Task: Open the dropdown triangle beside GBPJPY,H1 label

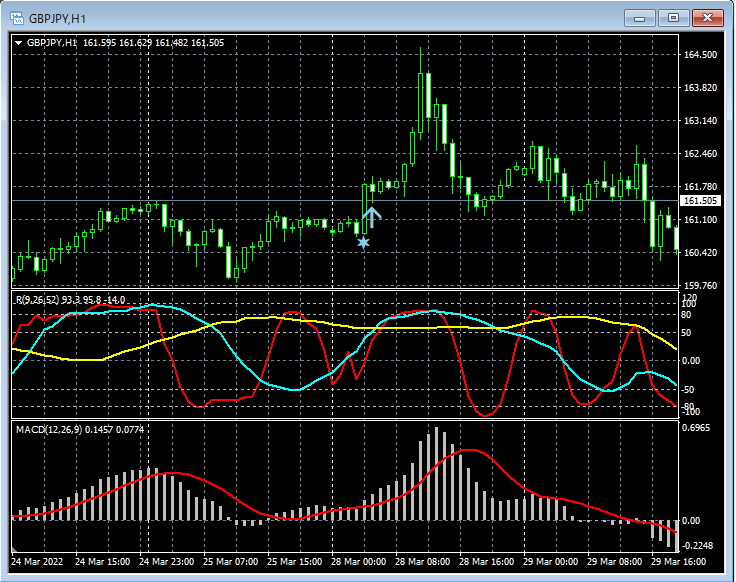Action: (x=19, y=43)
